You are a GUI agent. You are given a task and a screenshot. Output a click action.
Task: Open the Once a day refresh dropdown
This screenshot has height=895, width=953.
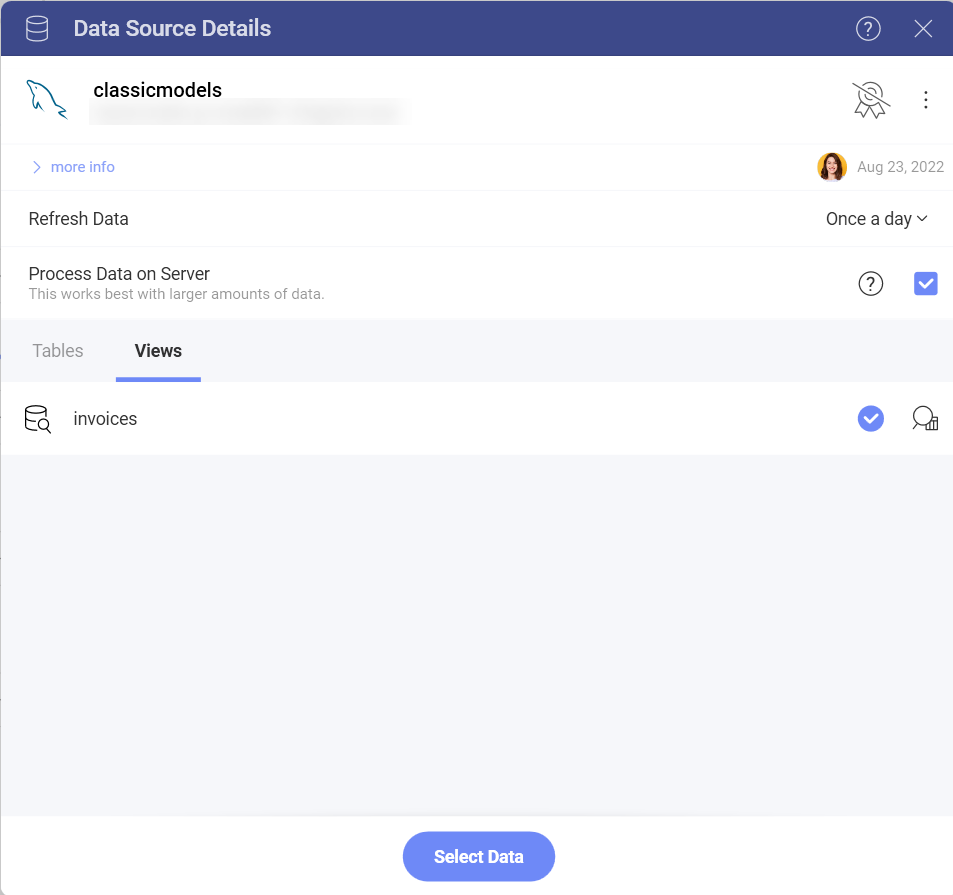[876, 219]
